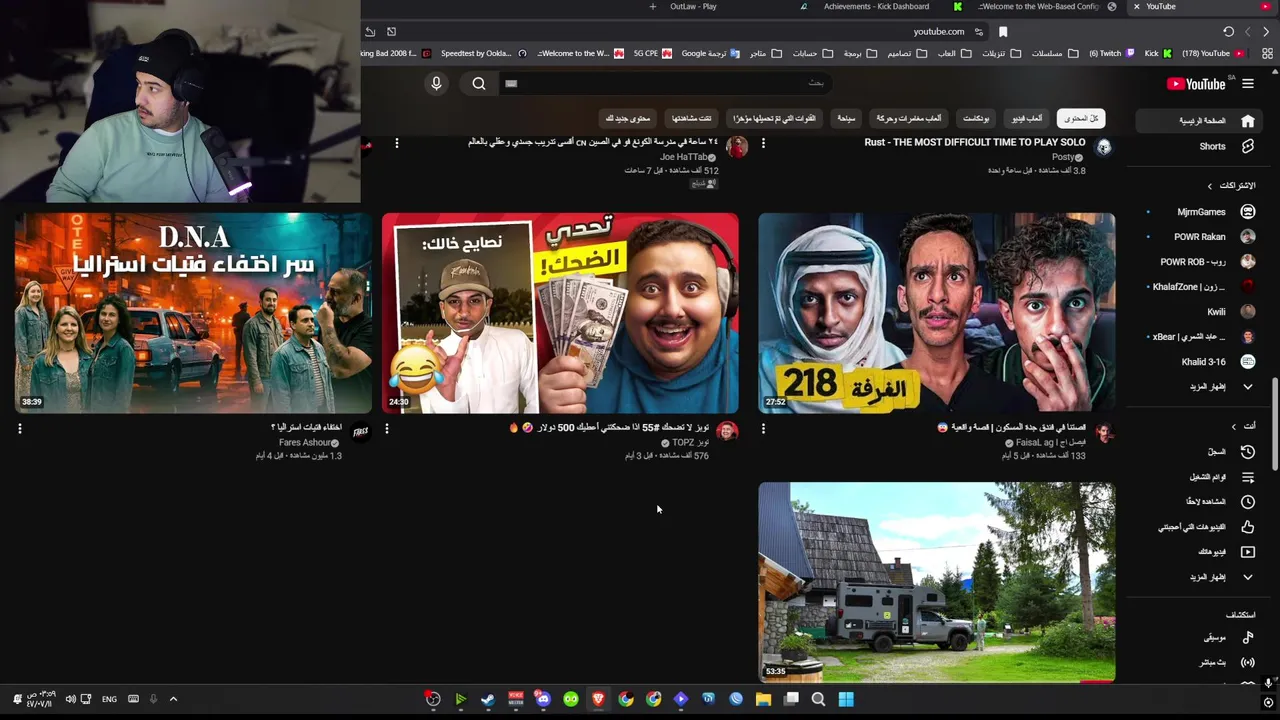
Task: Open Music note icon under Explore
Action: [1248, 637]
